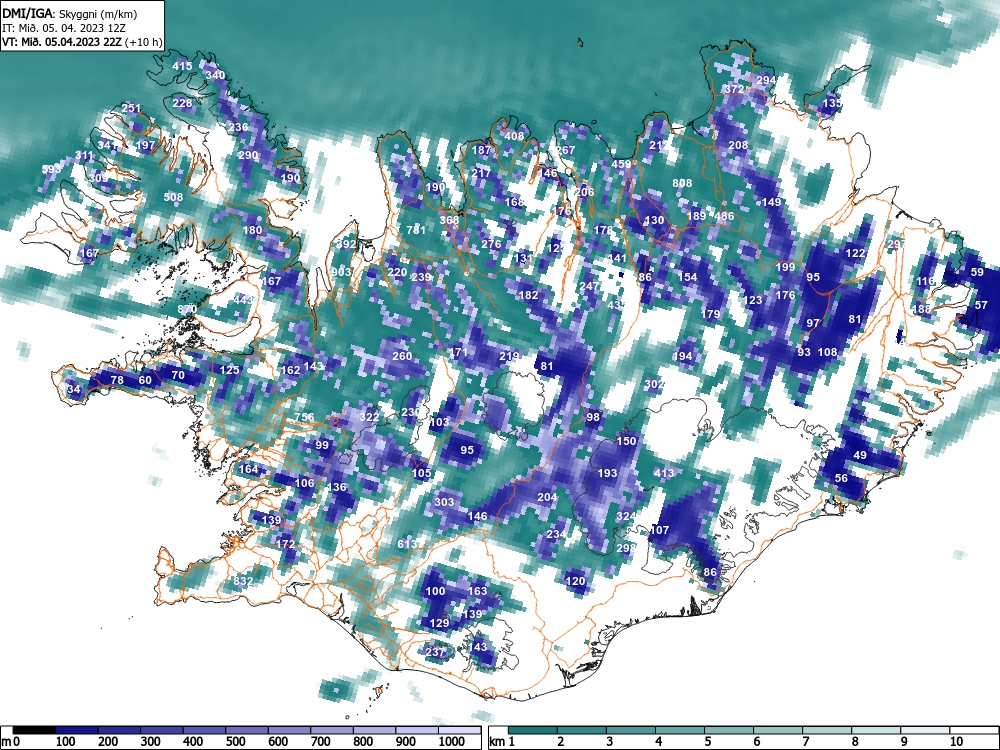Click visibility value 340 on the map
The height and width of the screenshot is (750, 1000).
click(x=216, y=75)
